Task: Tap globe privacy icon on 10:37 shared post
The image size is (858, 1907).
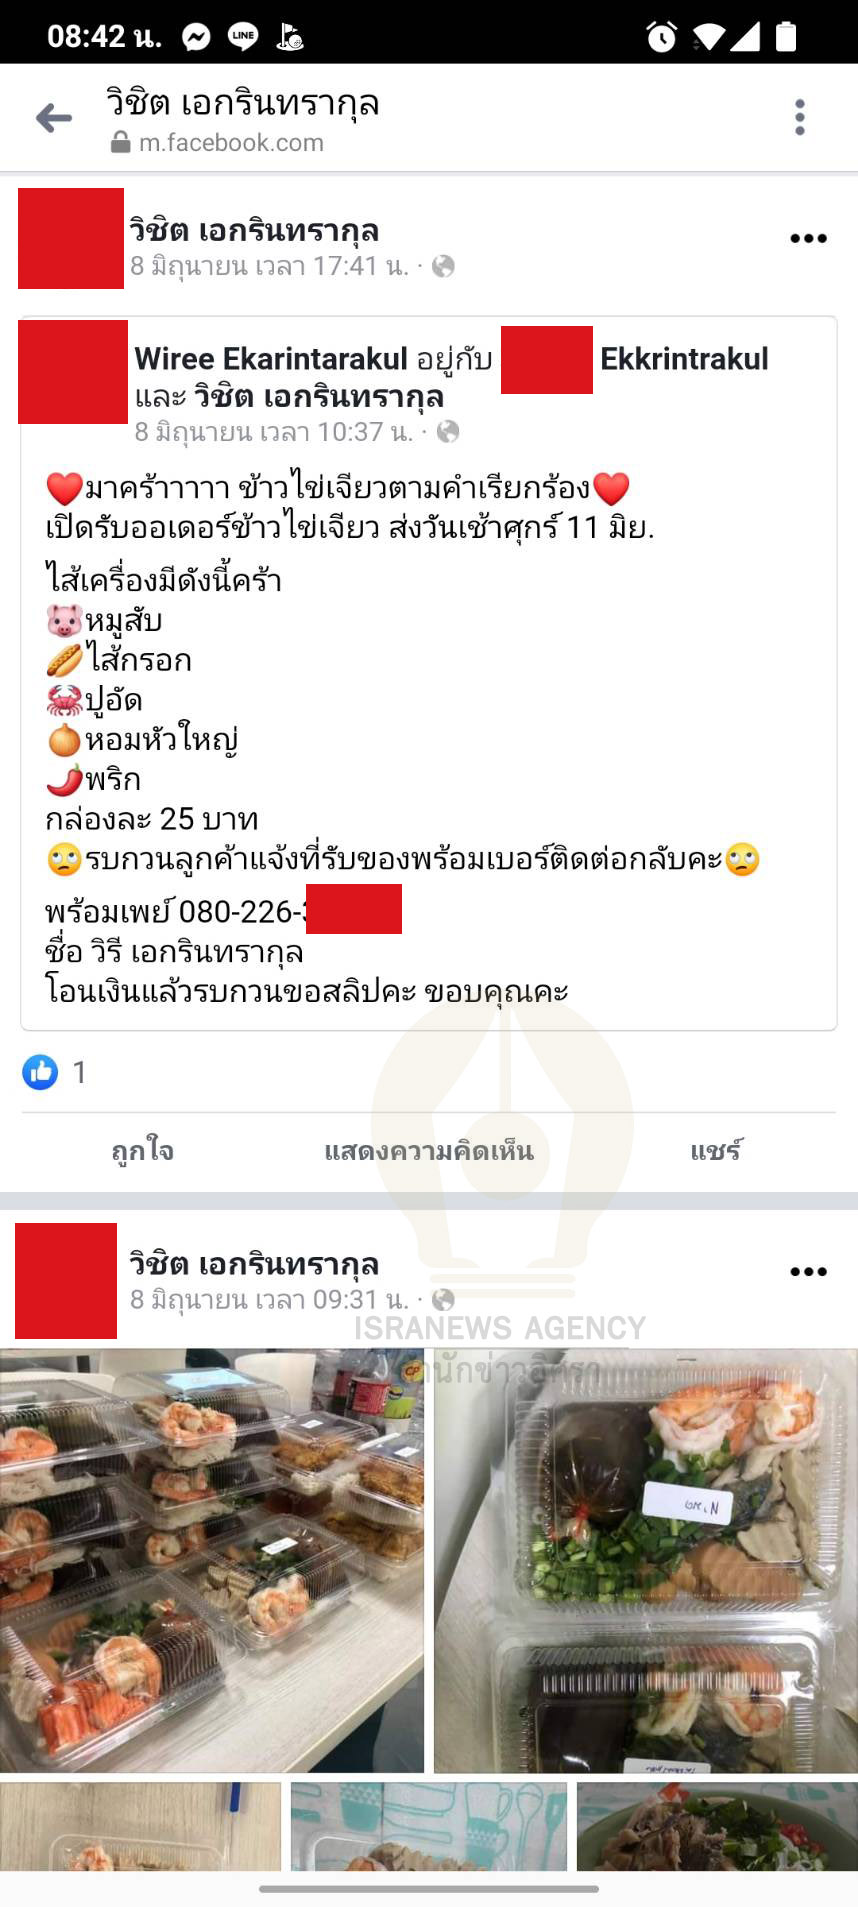Action: (448, 431)
